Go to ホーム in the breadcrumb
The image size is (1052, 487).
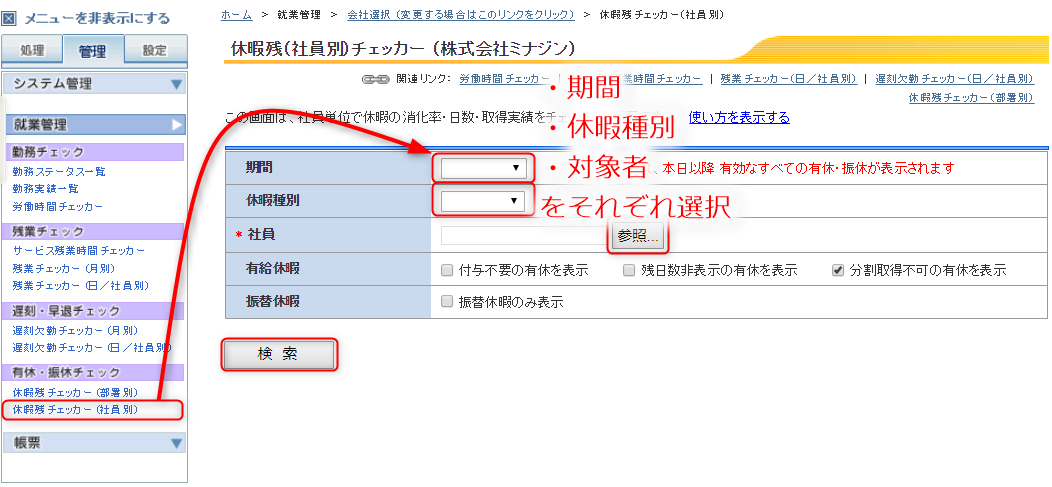click(x=236, y=14)
